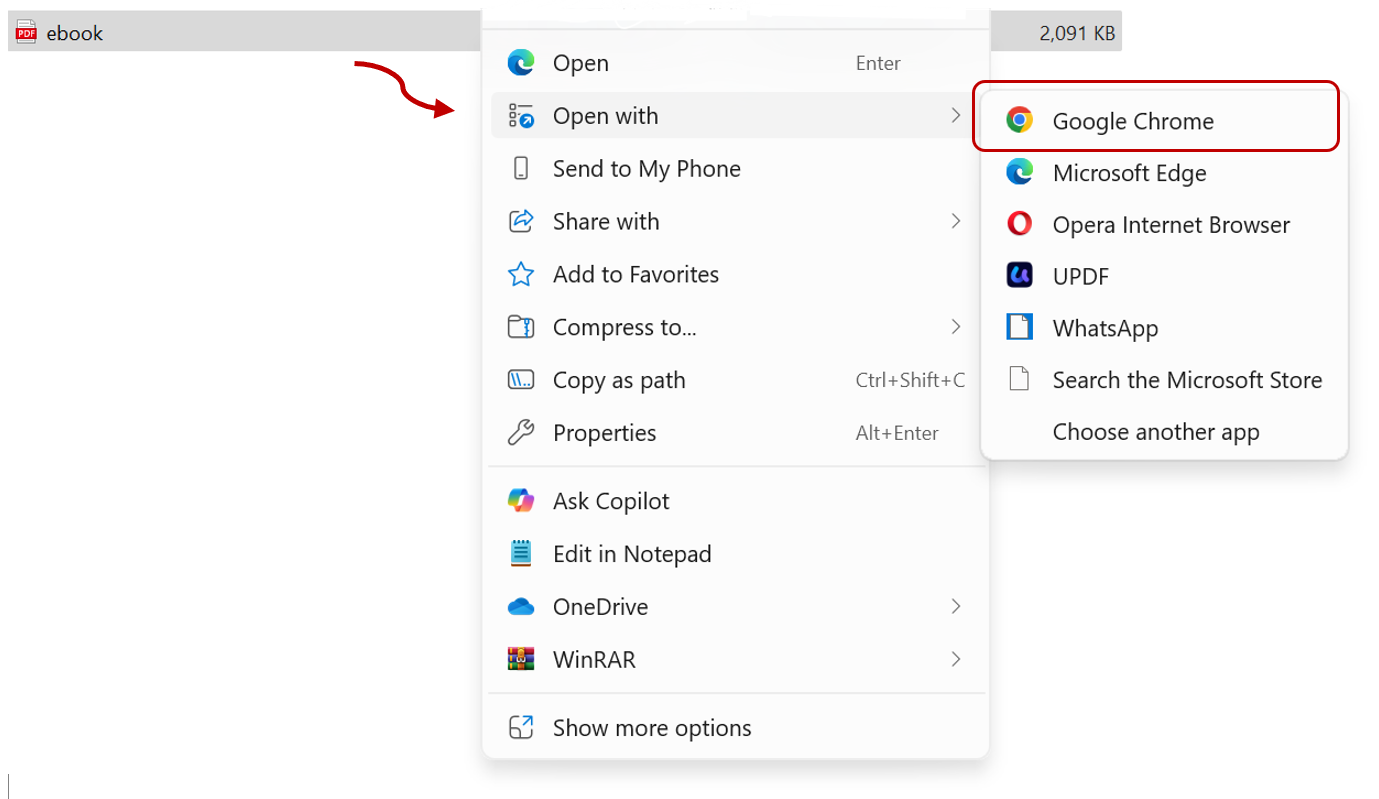Select the ebook file name
The height and width of the screenshot is (799, 1379).
click(x=75, y=33)
